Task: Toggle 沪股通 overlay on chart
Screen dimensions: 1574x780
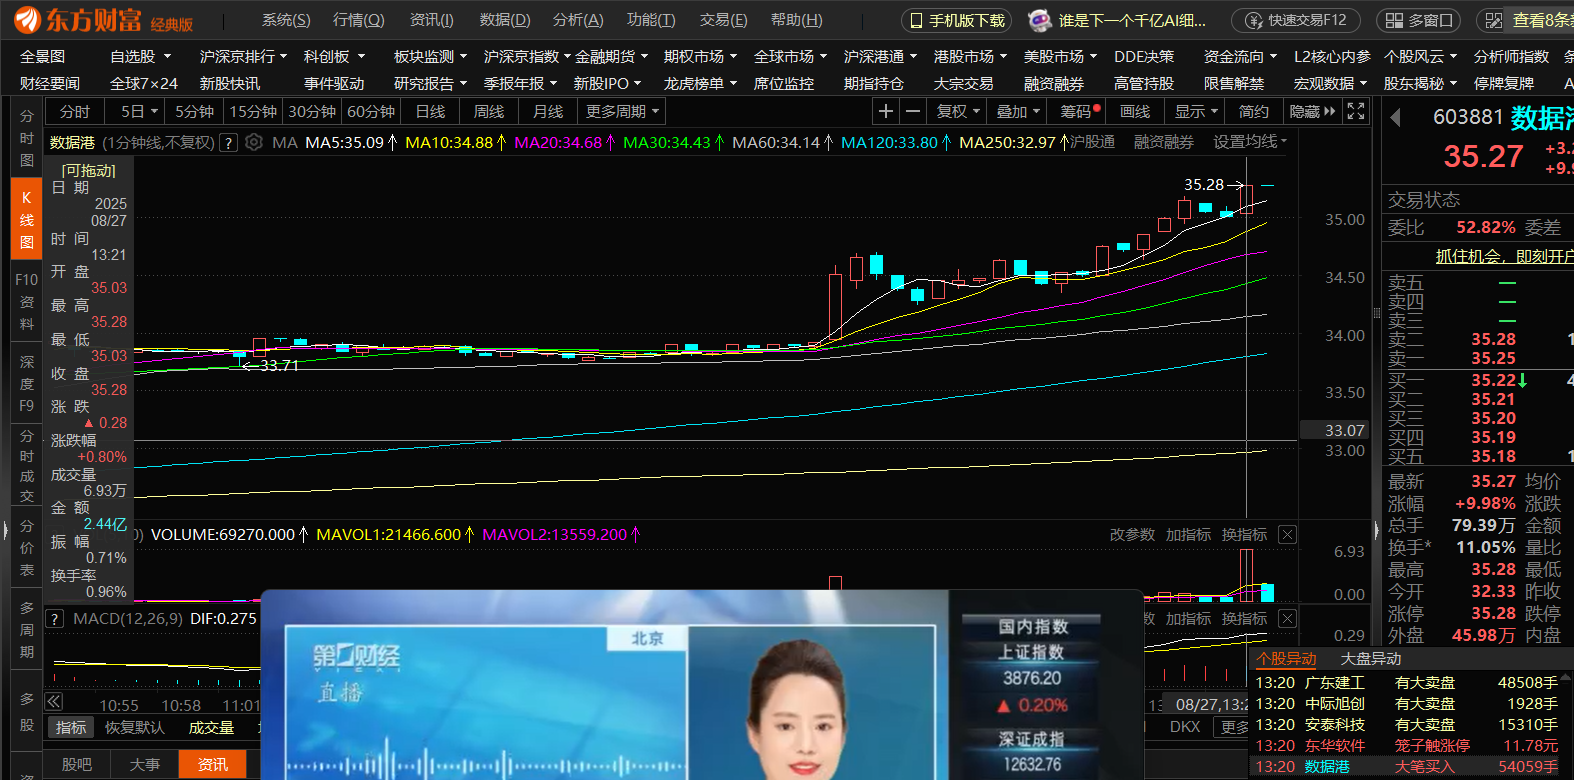Action: 1092,142
